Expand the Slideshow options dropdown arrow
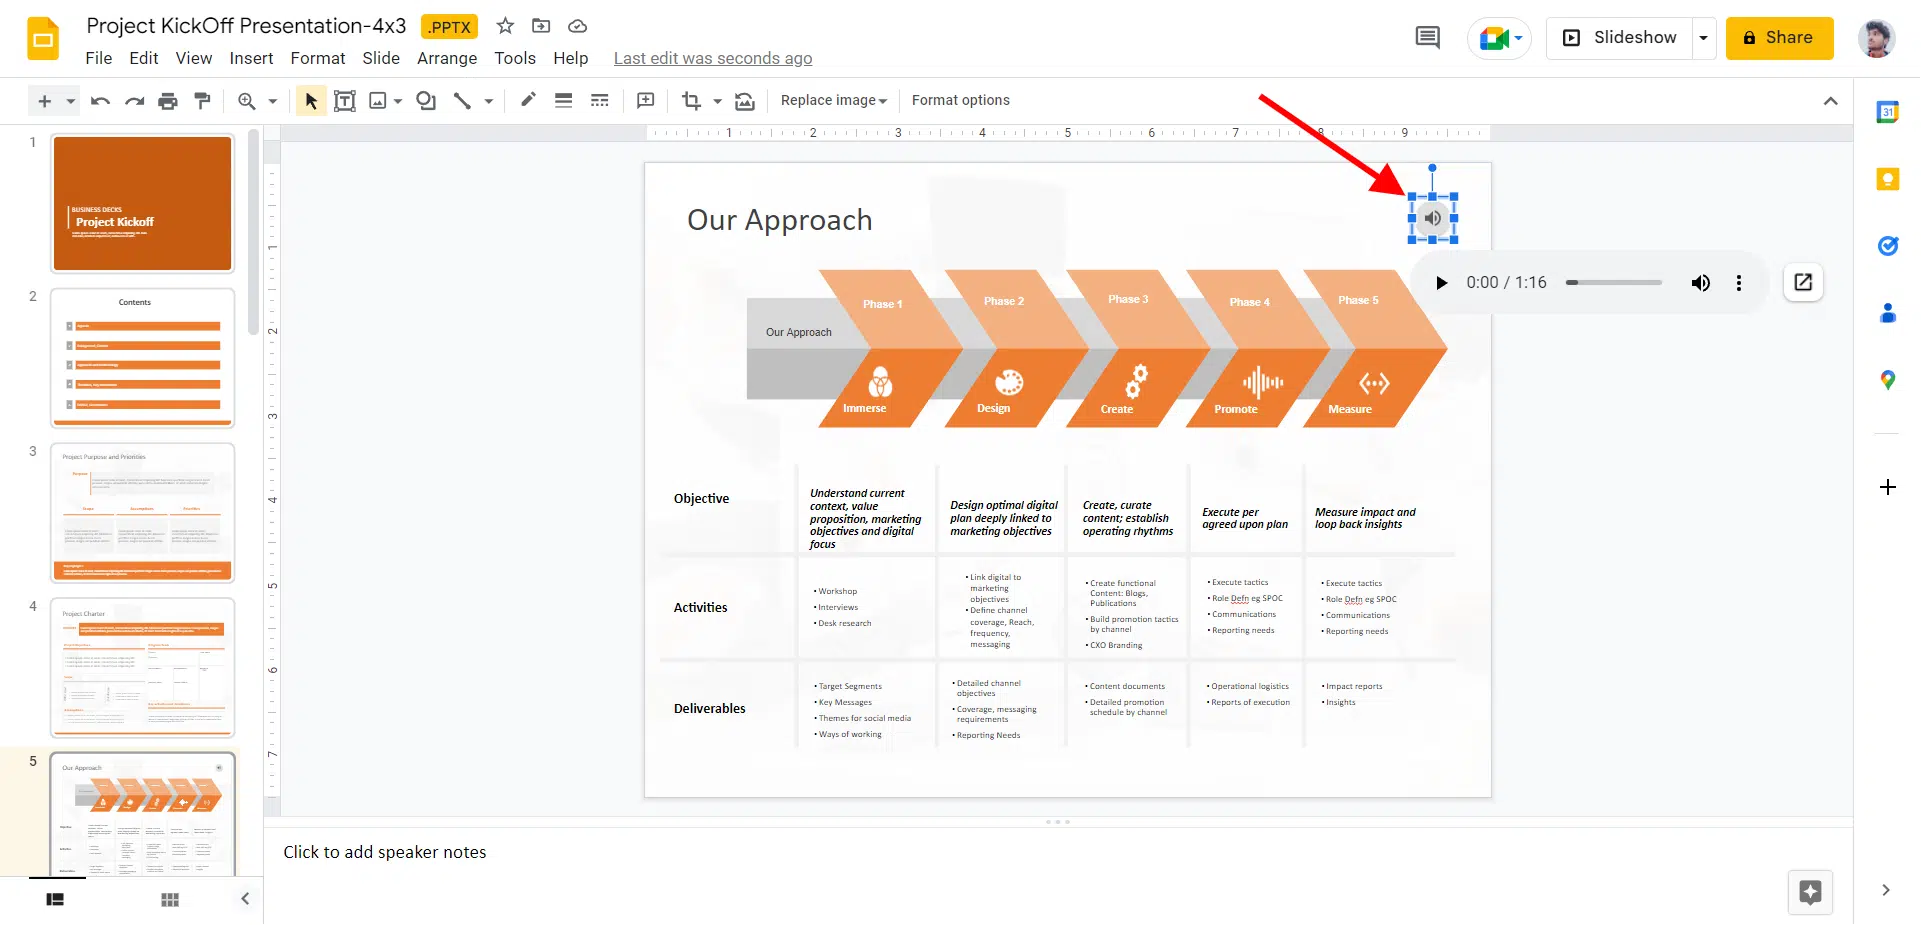The width and height of the screenshot is (1921, 925). click(x=1703, y=38)
